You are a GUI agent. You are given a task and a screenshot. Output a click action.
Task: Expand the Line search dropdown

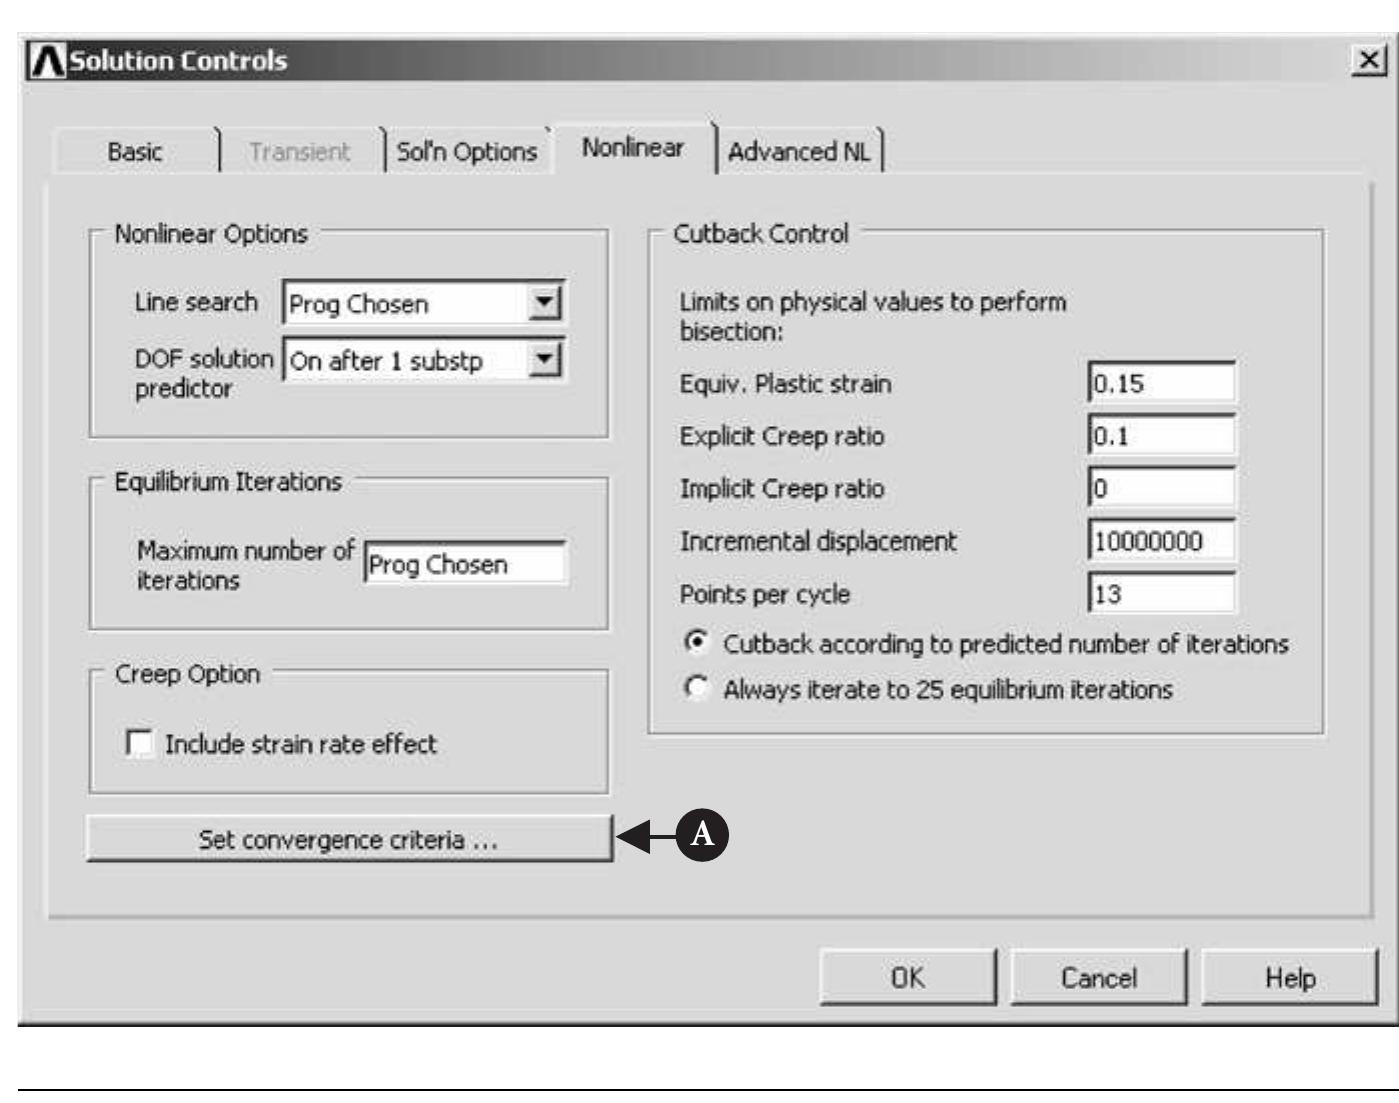click(x=544, y=303)
